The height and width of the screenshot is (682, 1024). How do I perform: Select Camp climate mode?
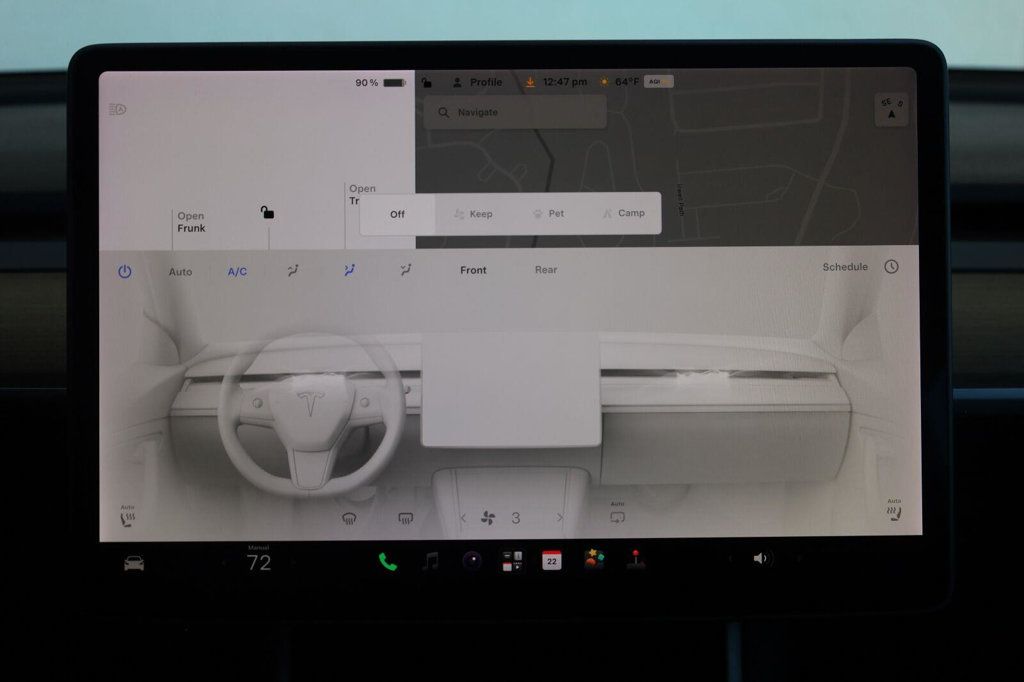coord(624,213)
